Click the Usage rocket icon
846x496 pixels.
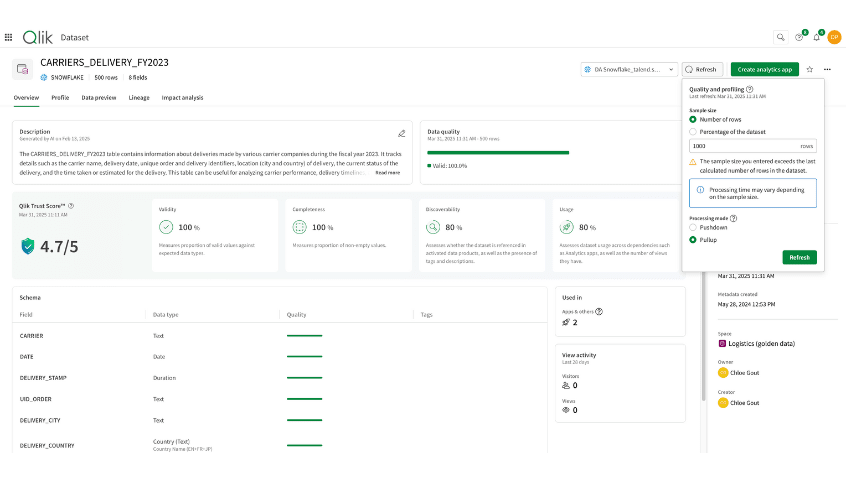[x=567, y=227]
